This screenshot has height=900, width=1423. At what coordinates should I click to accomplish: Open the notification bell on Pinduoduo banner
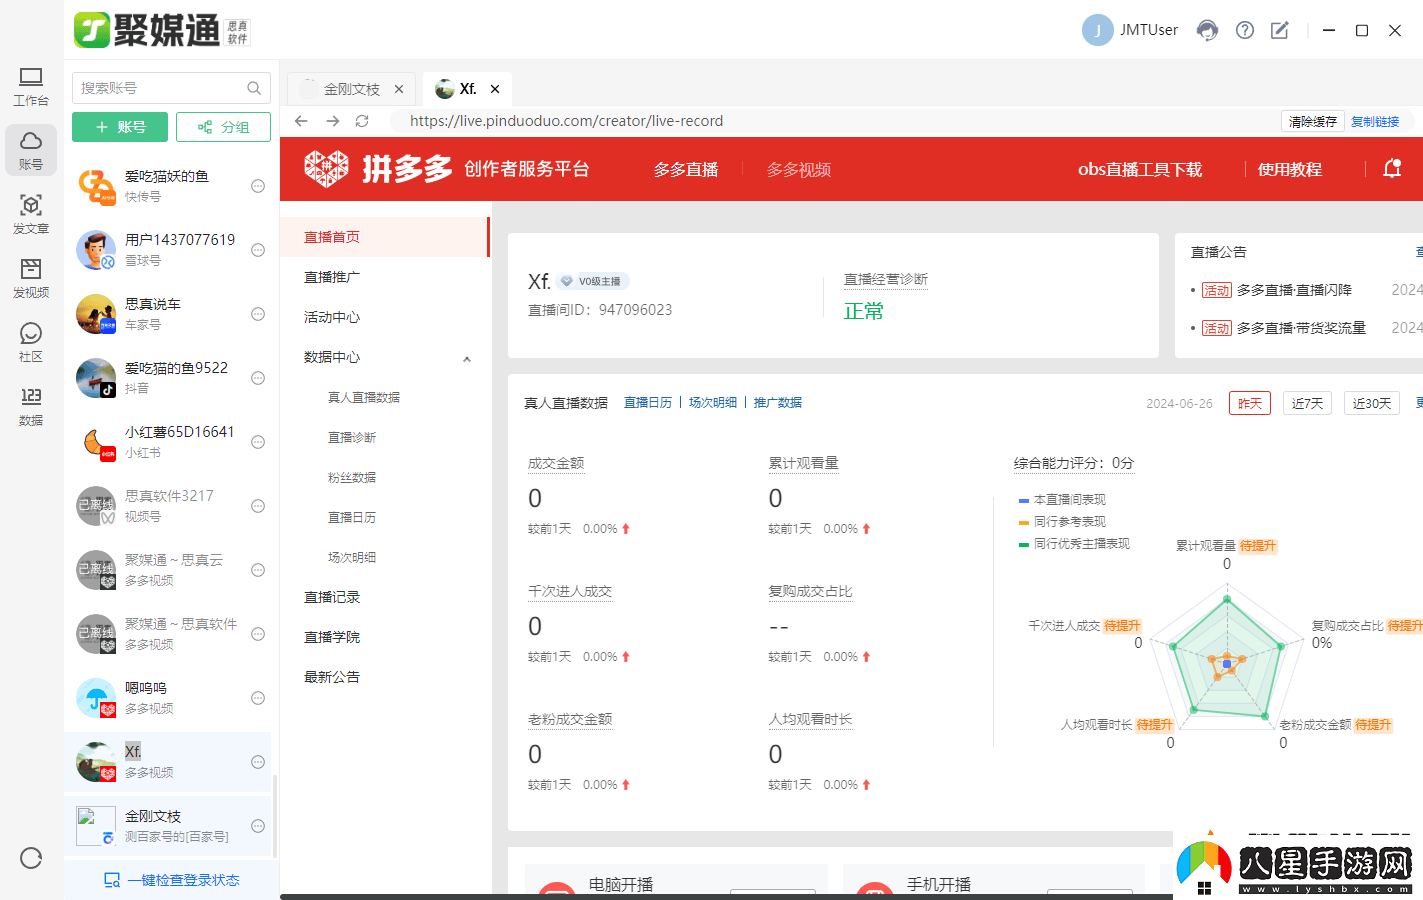pyautogui.click(x=1391, y=169)
